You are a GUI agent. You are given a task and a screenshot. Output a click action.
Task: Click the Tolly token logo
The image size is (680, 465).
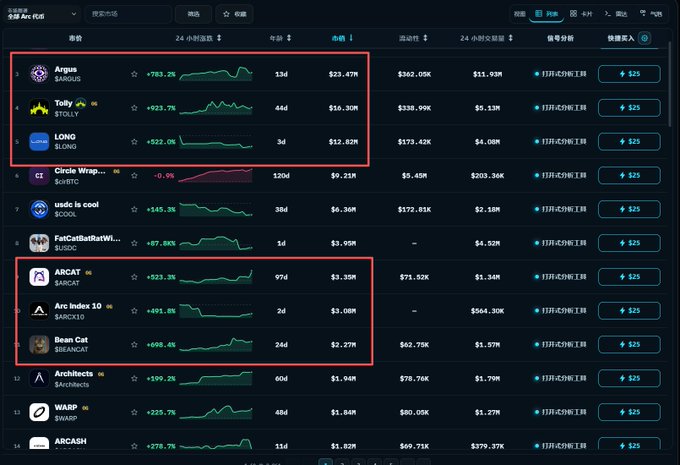coord(39,108)
